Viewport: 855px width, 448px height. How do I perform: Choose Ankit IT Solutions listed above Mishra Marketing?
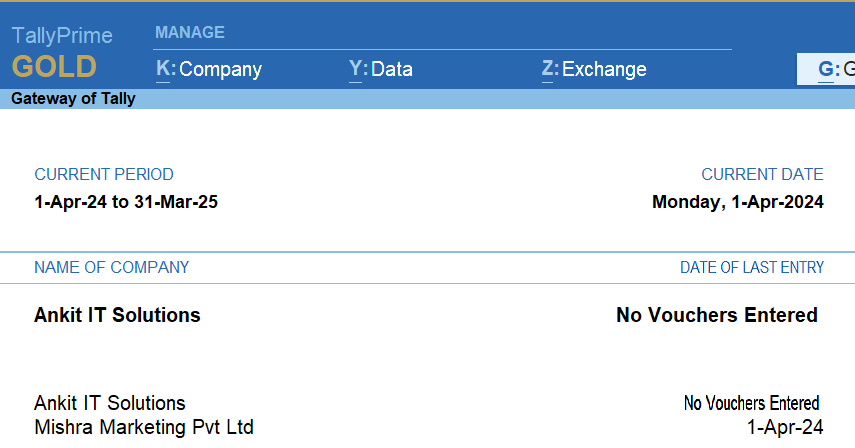[110, 403]
